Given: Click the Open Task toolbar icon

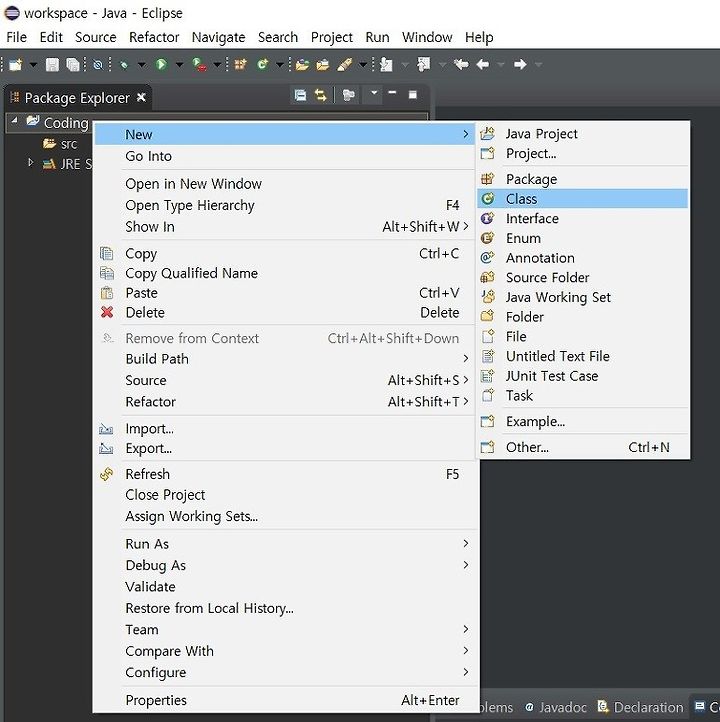Looking at the screenshot, I should tap(323, 64).
